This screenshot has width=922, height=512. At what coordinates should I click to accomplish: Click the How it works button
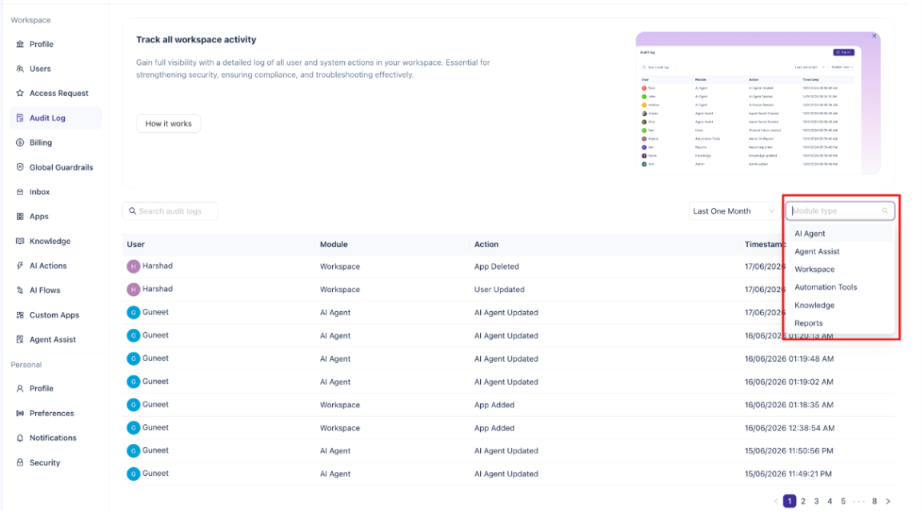tap(169, 123)
